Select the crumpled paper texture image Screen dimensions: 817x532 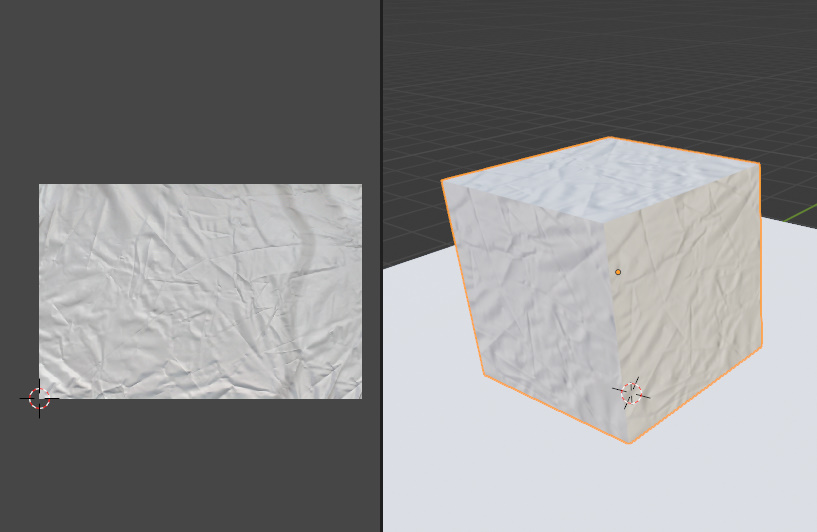click(200, 291)
